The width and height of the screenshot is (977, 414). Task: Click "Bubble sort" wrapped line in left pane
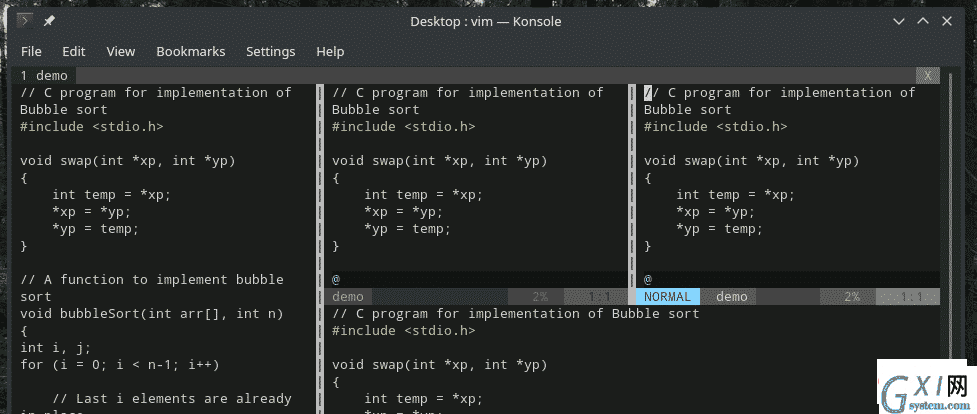[x=64, y=110]
